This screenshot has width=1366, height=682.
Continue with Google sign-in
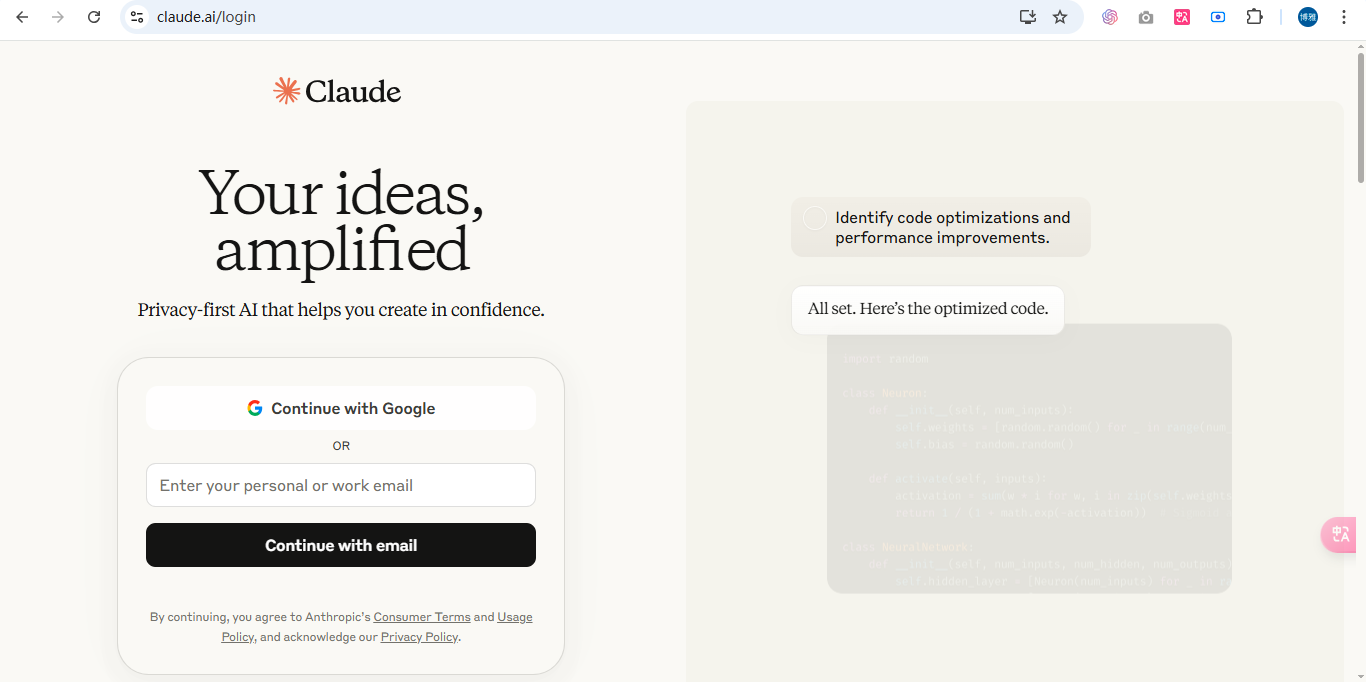(x=341, y=408)
